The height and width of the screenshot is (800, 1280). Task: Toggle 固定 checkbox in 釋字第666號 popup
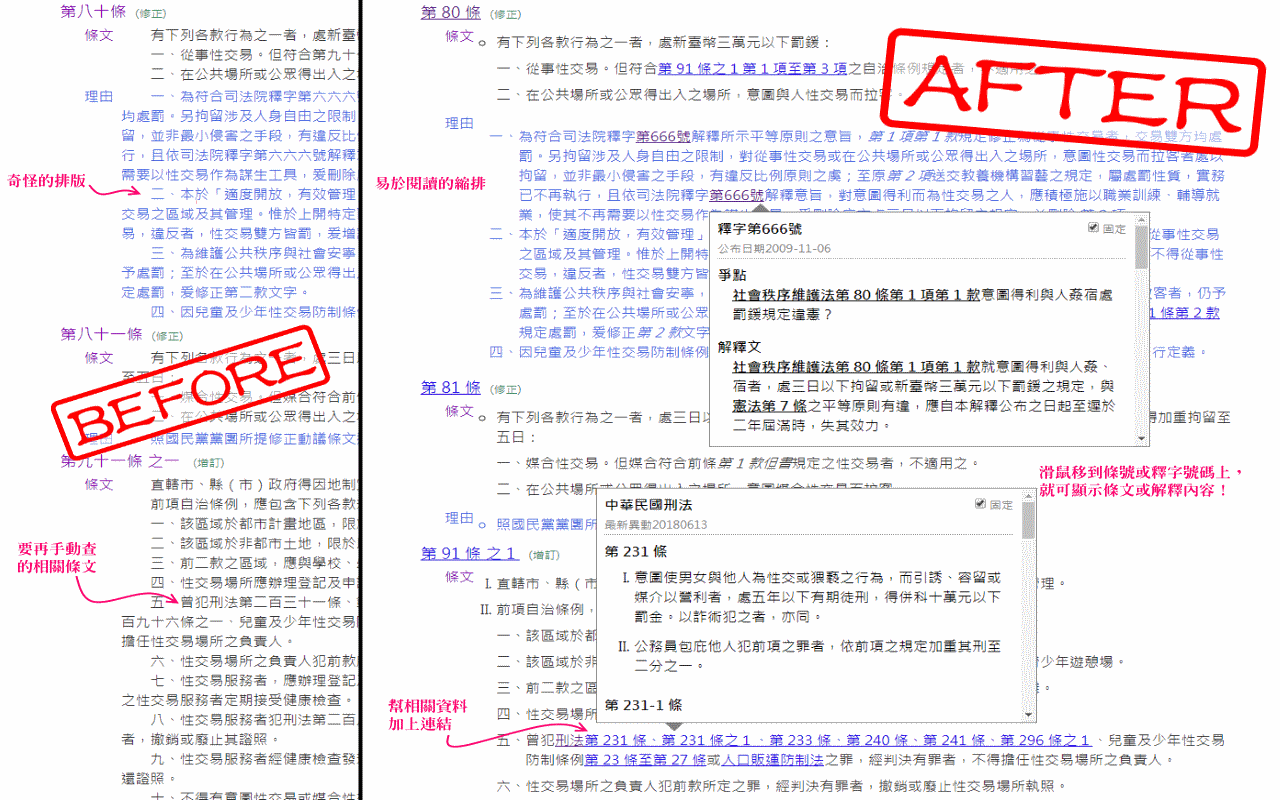pyautogui.click(x=1095, y=228)
